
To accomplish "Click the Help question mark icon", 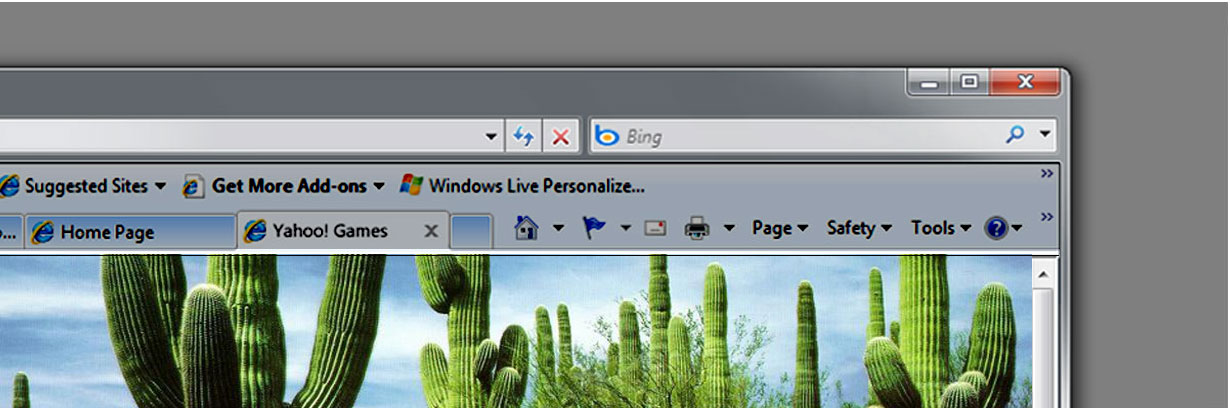I will coord(995,229).
